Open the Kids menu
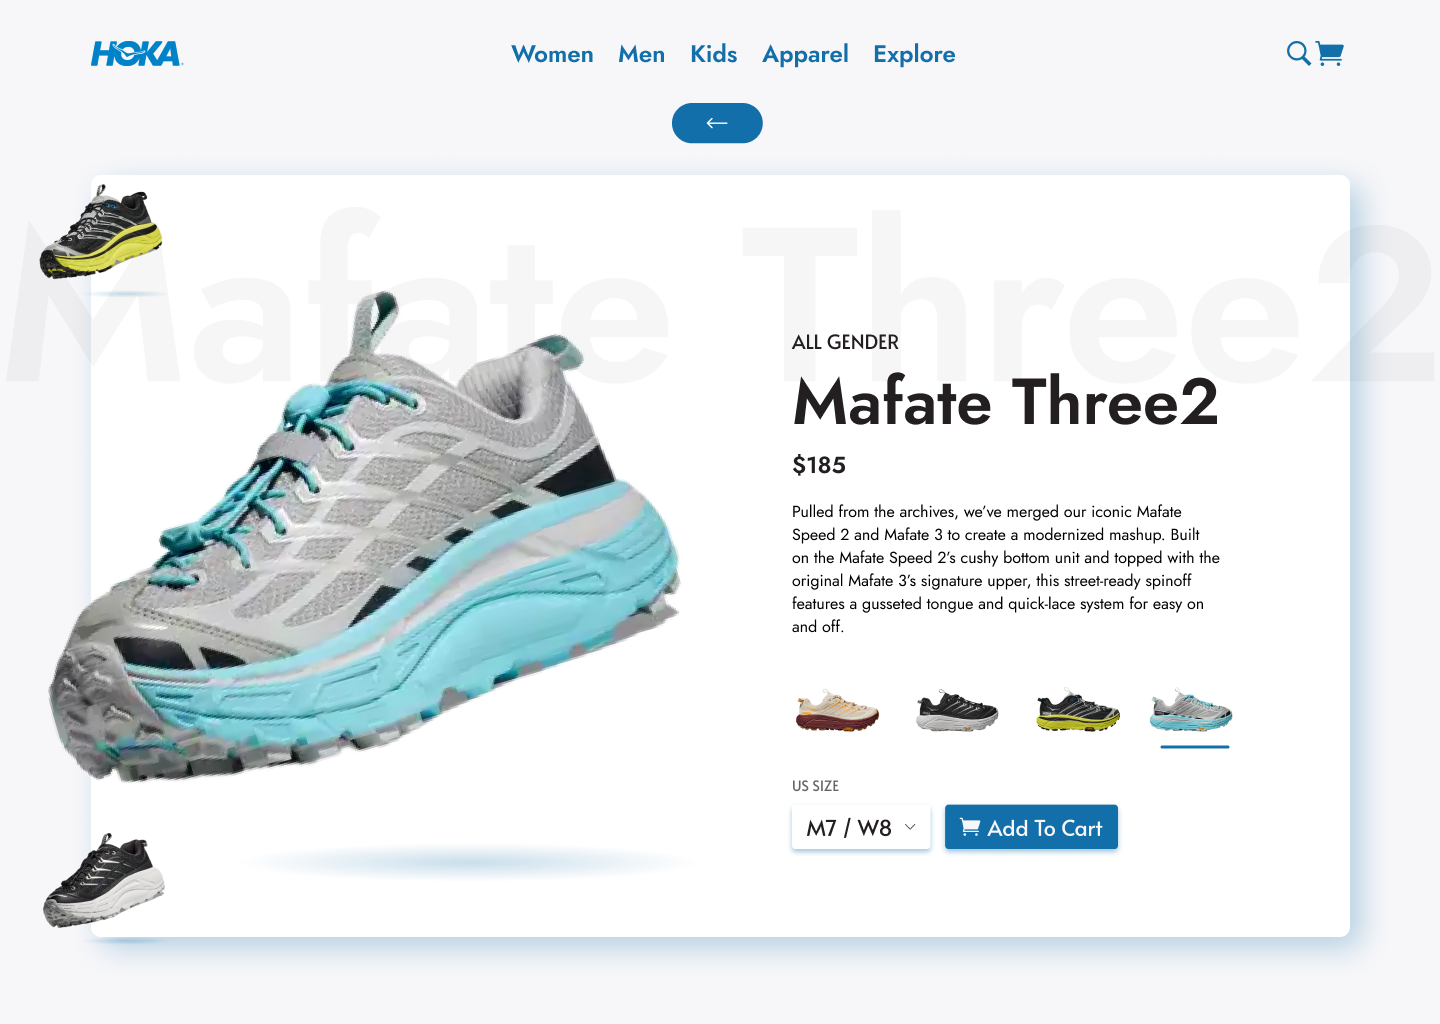The image size is (1440, 1024). 714,54
